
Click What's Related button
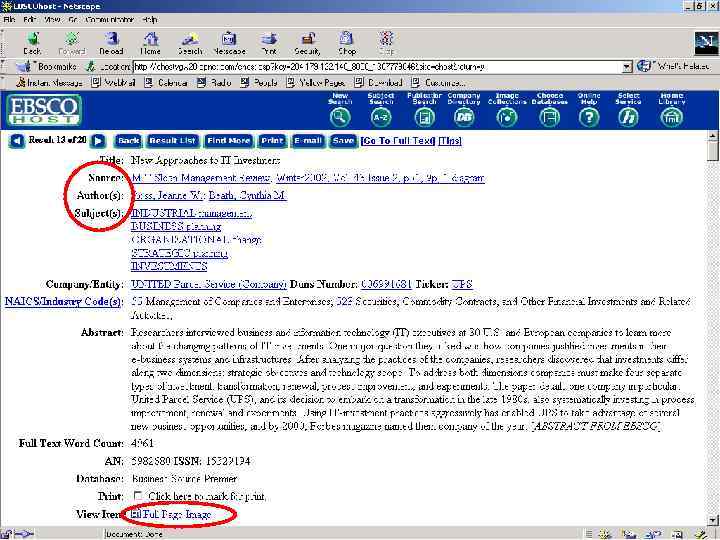(674, 67)
